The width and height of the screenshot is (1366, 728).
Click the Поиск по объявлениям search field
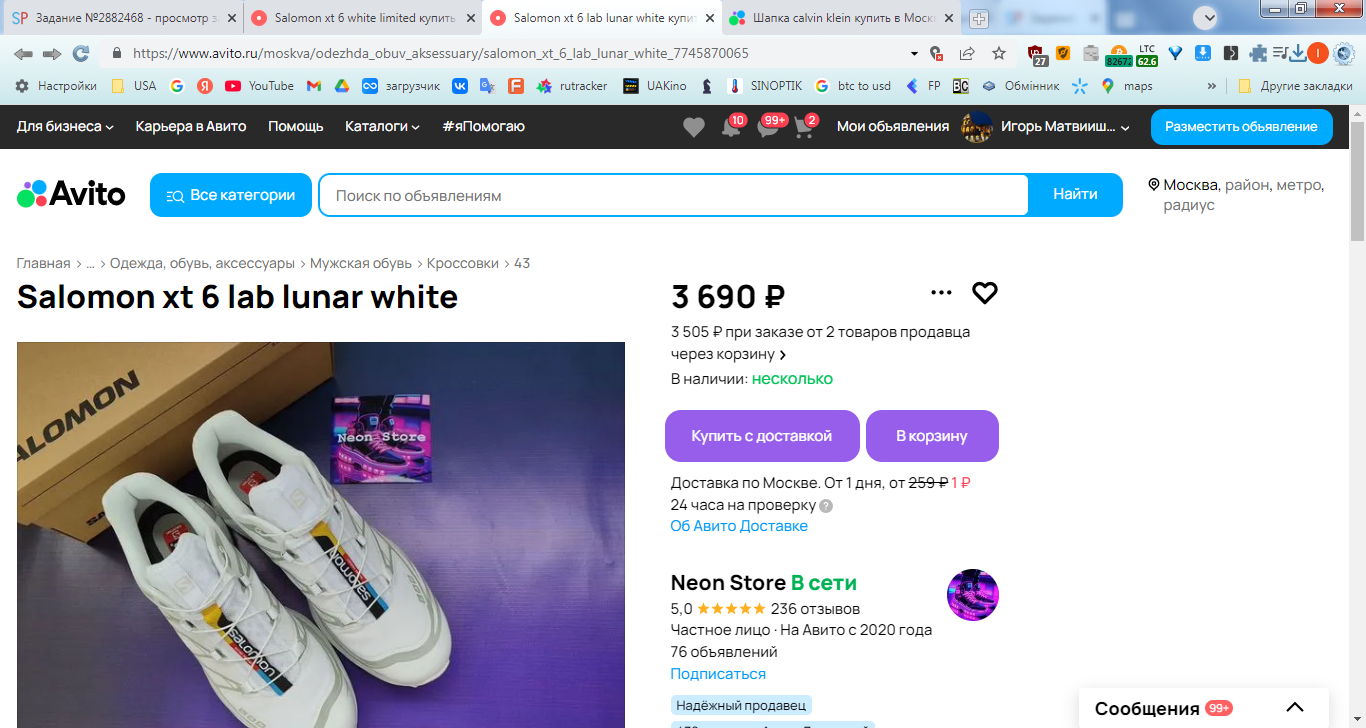(x=674, y=195)
